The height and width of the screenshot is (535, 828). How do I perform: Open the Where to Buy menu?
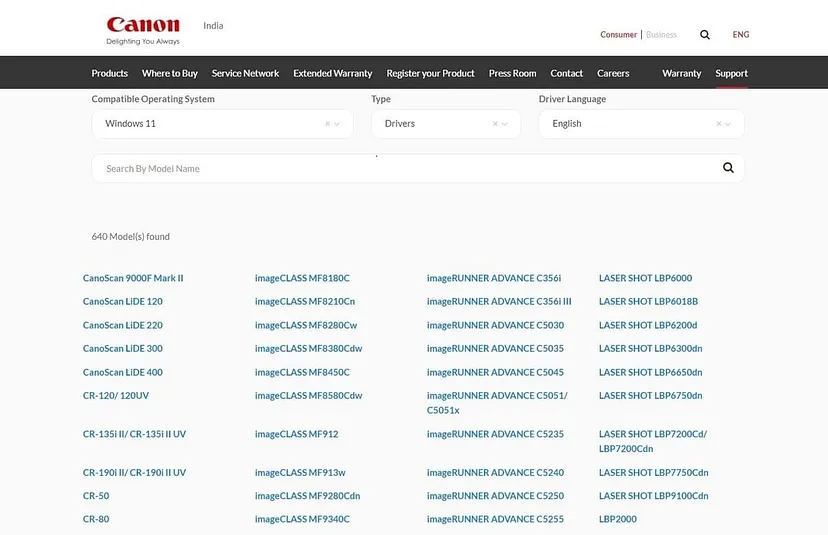(170, 73)
